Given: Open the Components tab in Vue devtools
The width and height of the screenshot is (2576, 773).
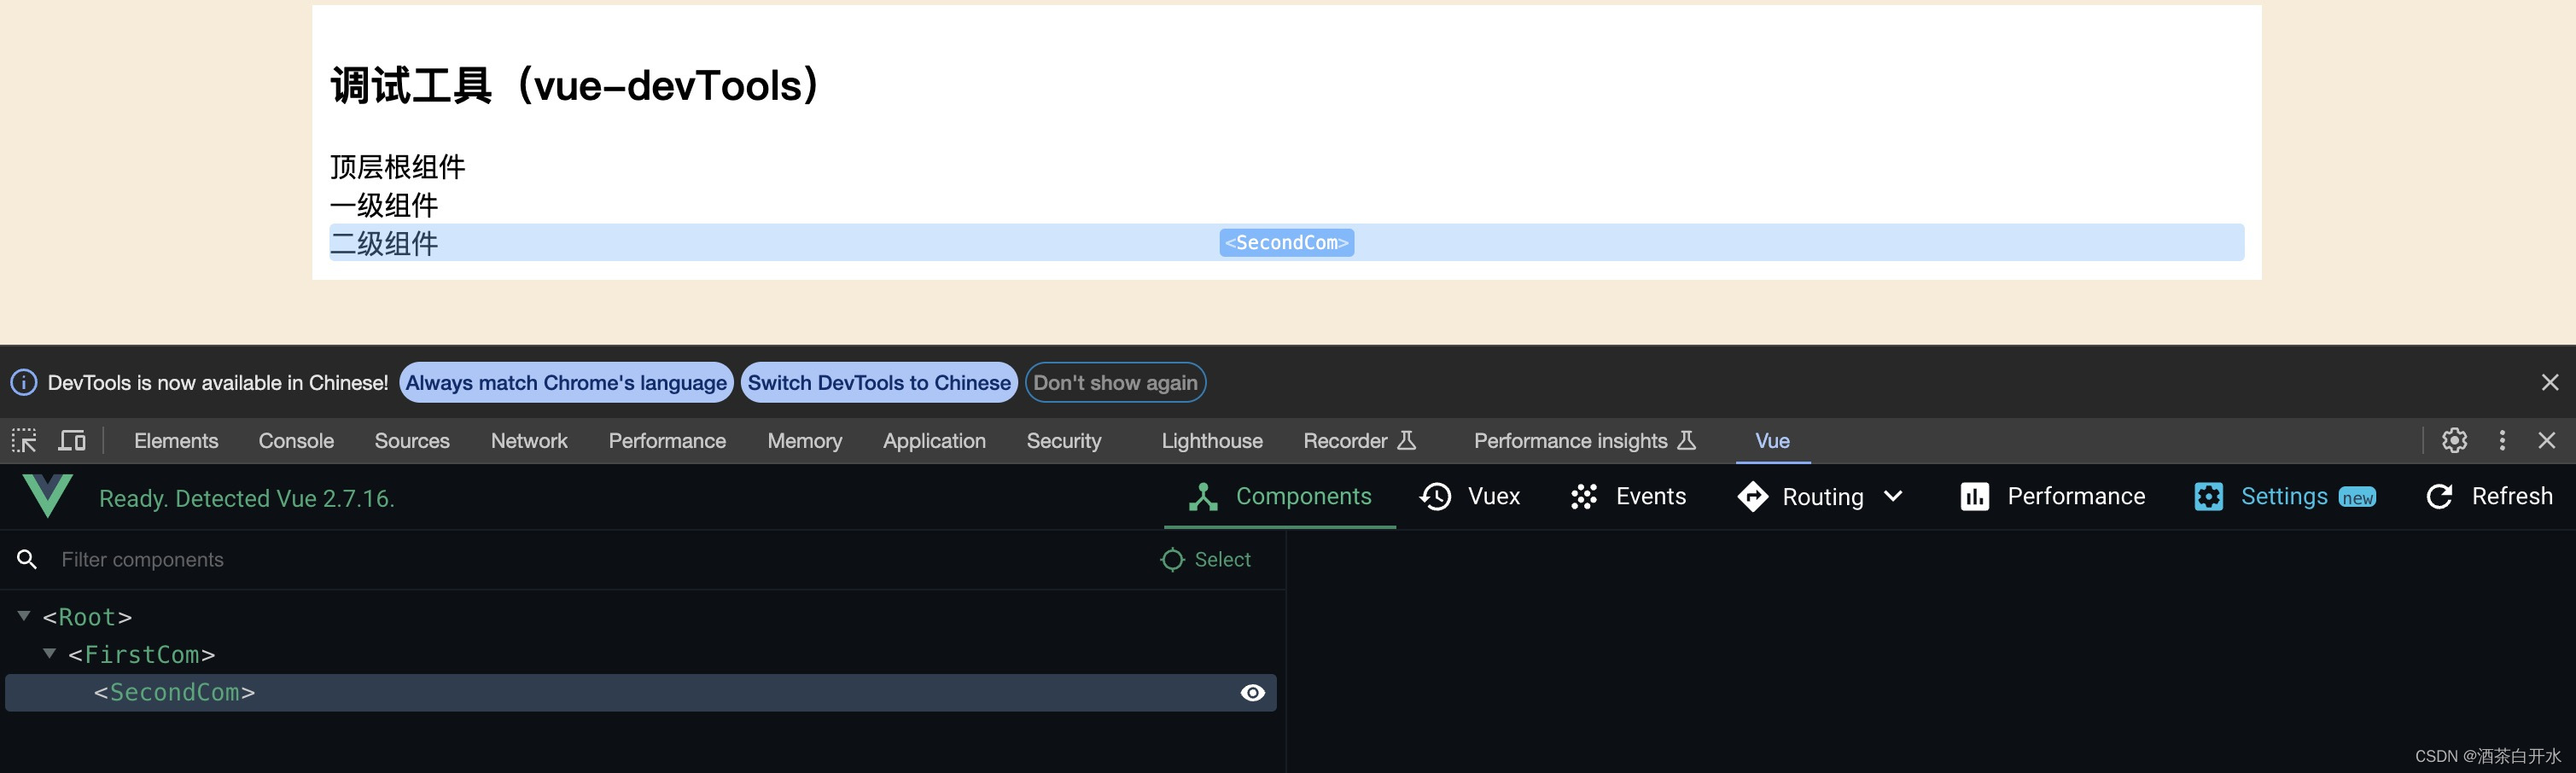Looking at the screenshot, I should pyautogui.click(x=1279, y=497).
